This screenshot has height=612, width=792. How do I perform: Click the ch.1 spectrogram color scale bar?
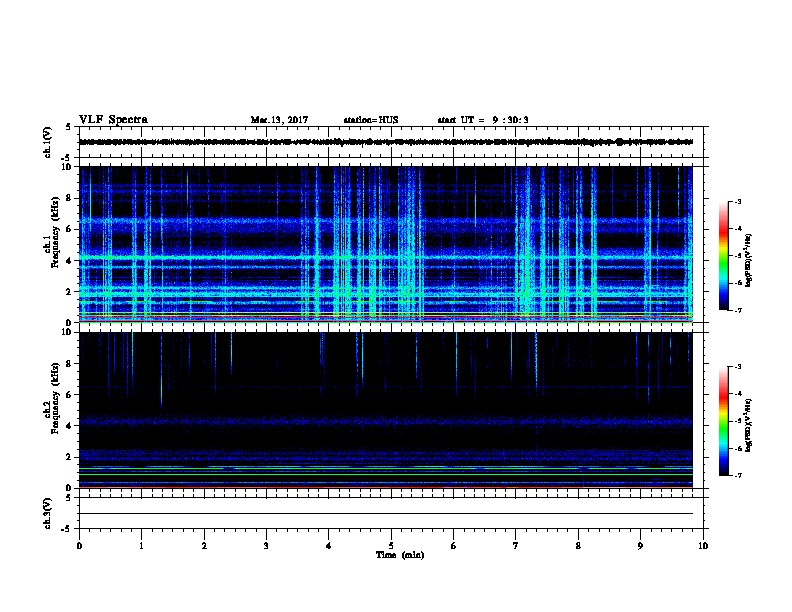click(x=724, y=256)
